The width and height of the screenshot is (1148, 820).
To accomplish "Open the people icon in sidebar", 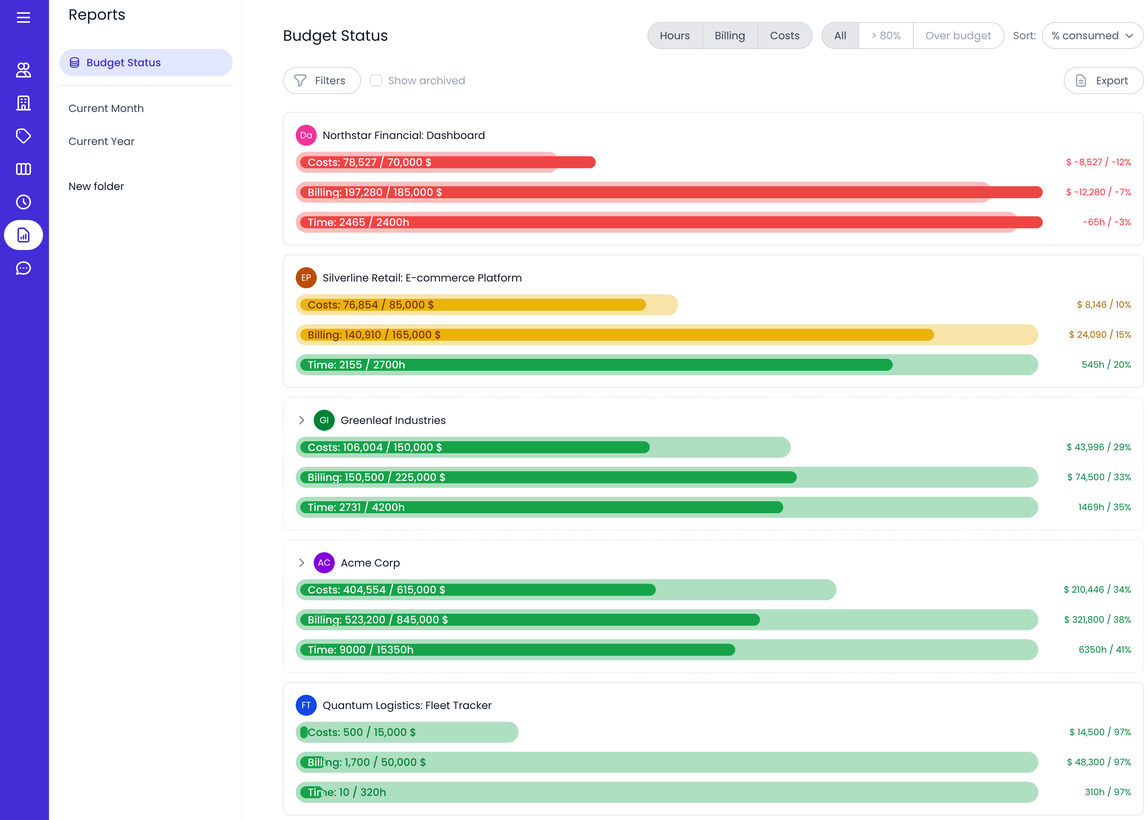I will point(23,70).
